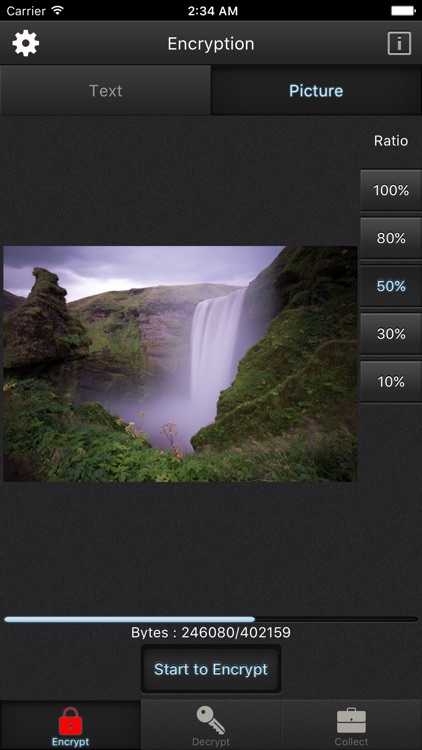Image resolution: width=422 pixels, height=750 pixels.
Task: Choose the 80% ratio option
Action: [391, 238]
